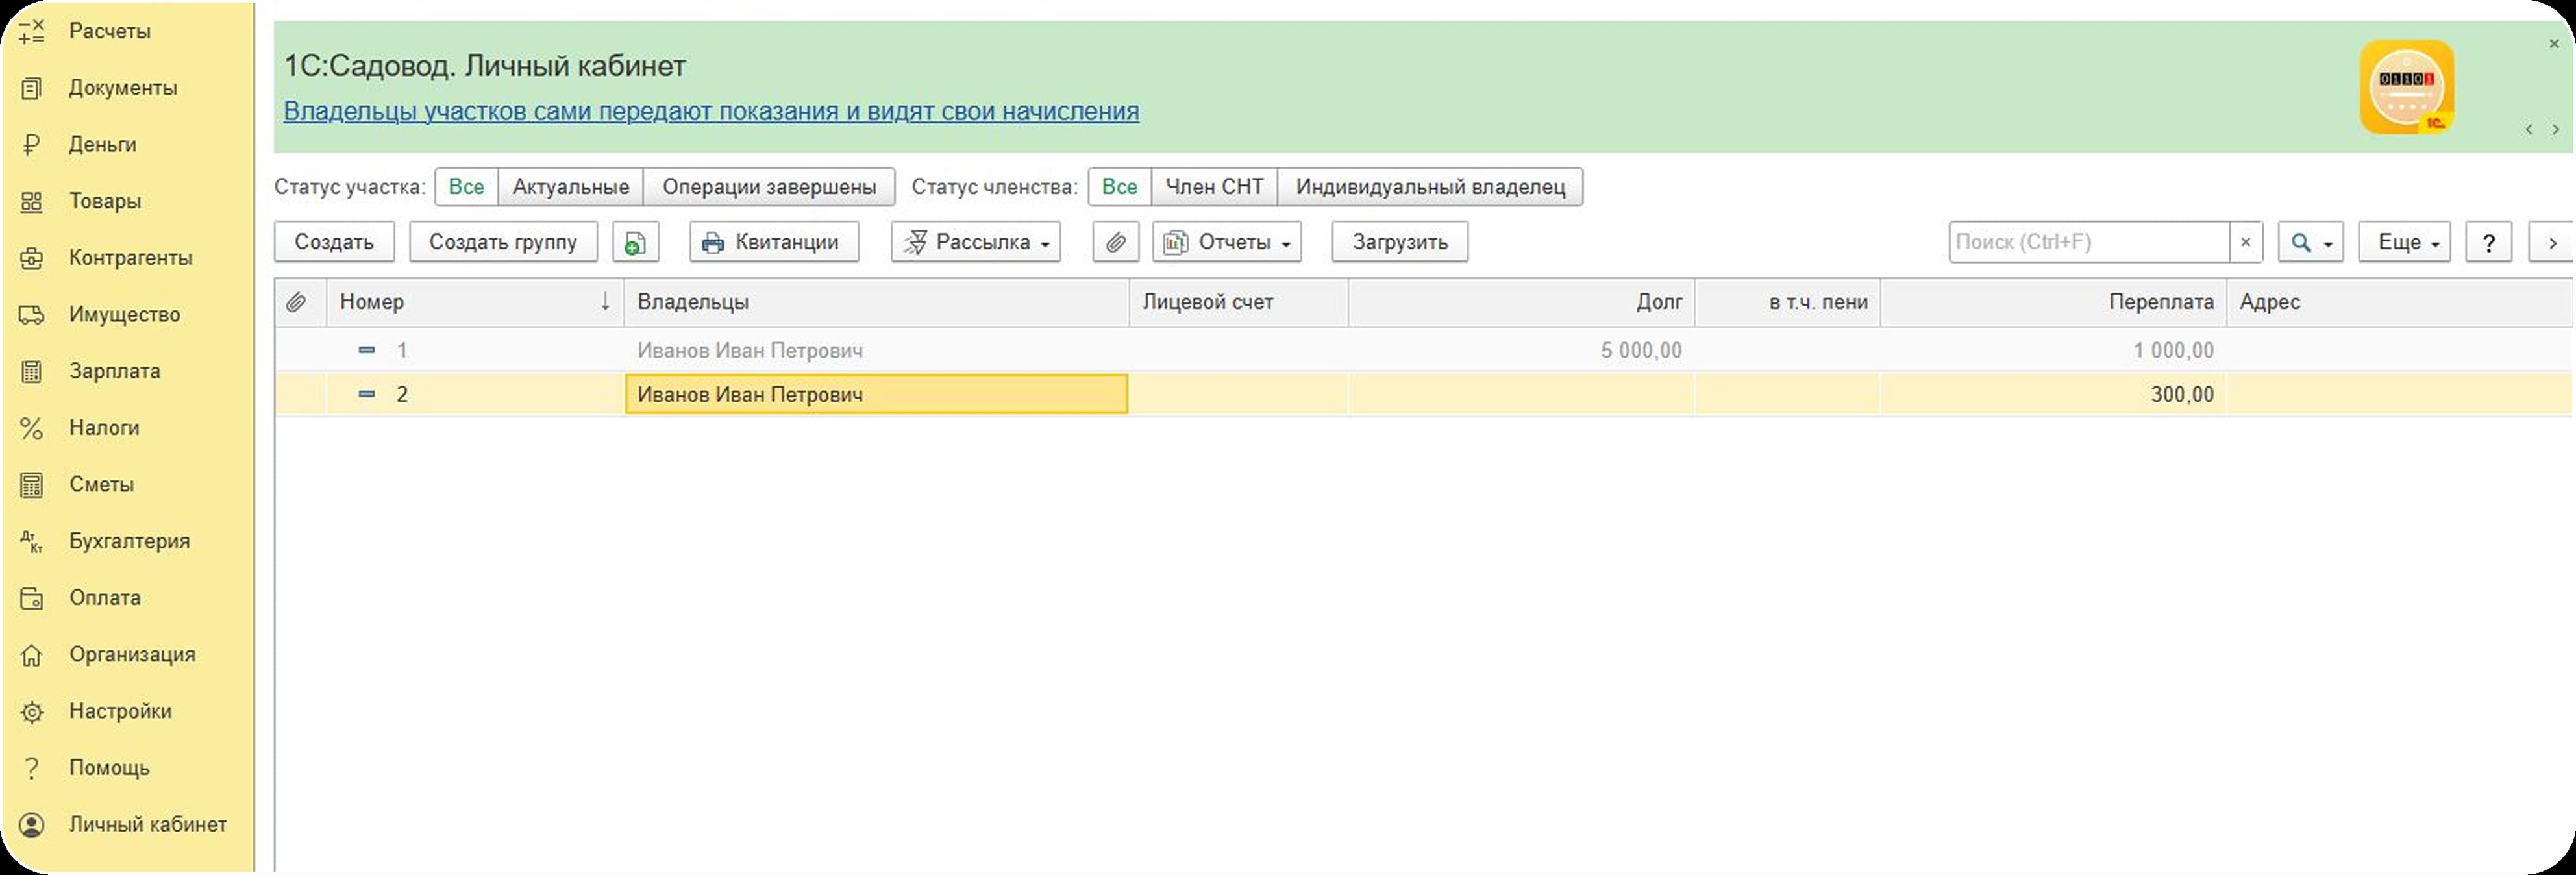Go to the previous banner slide
Screen dimensions: 2576x875
pos(2529,130)
